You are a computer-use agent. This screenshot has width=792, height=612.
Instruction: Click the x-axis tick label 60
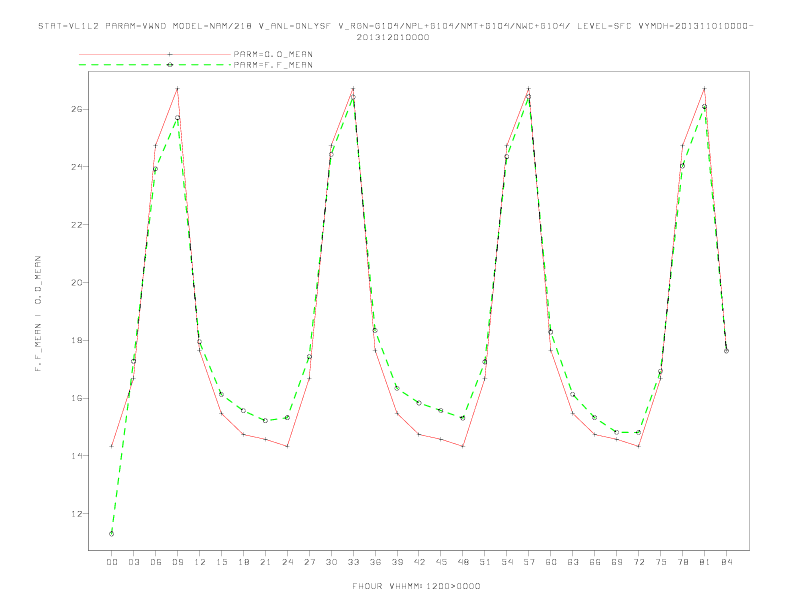551,562
